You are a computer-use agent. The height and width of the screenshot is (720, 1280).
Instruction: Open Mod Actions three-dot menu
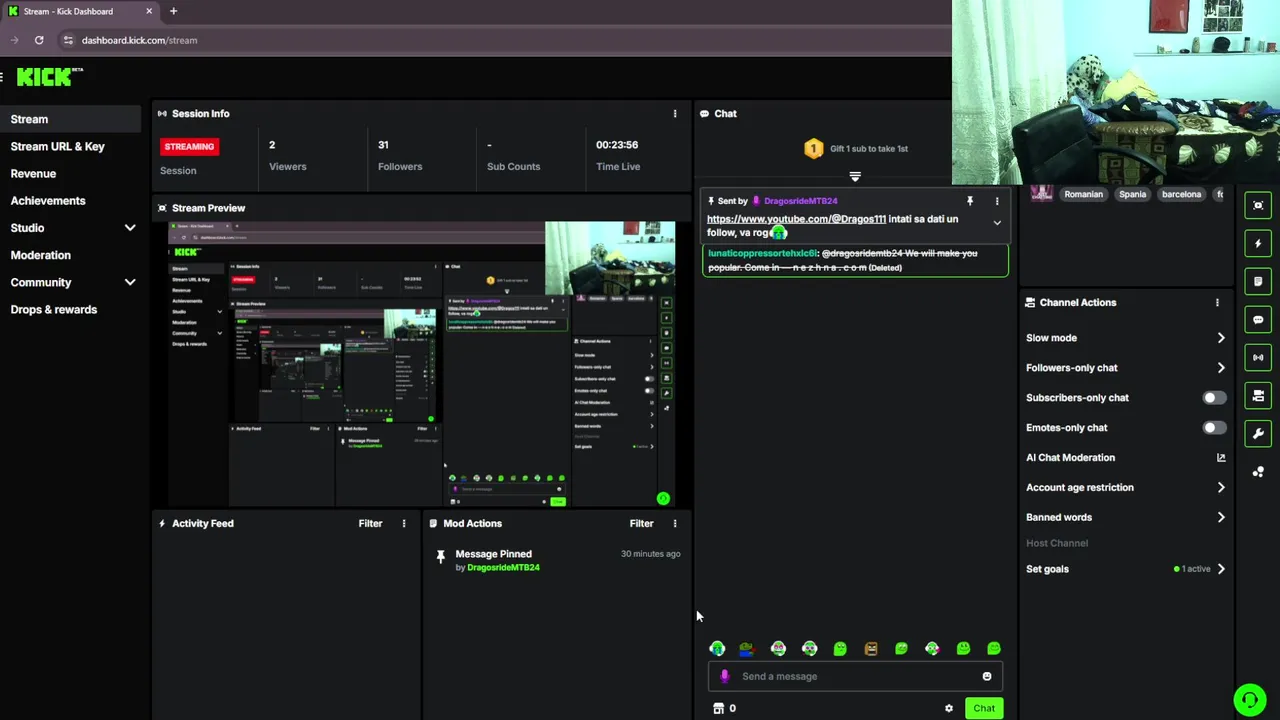(675, 523)
